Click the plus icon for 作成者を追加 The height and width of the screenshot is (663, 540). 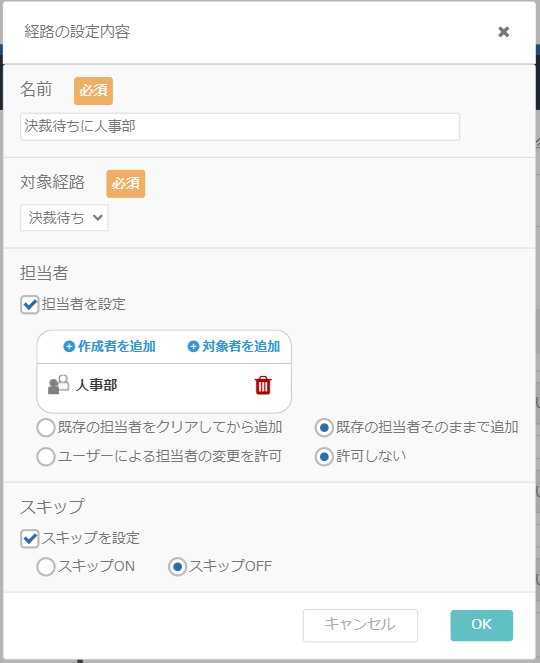69,346
